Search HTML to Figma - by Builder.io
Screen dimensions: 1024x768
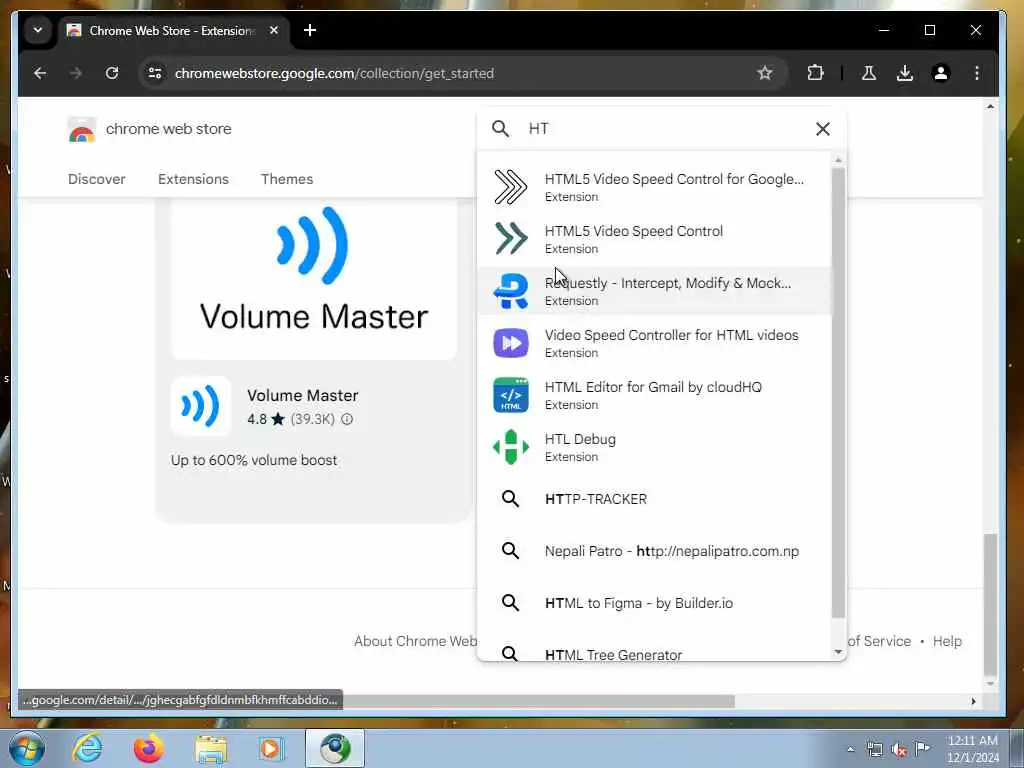(654, 603)
